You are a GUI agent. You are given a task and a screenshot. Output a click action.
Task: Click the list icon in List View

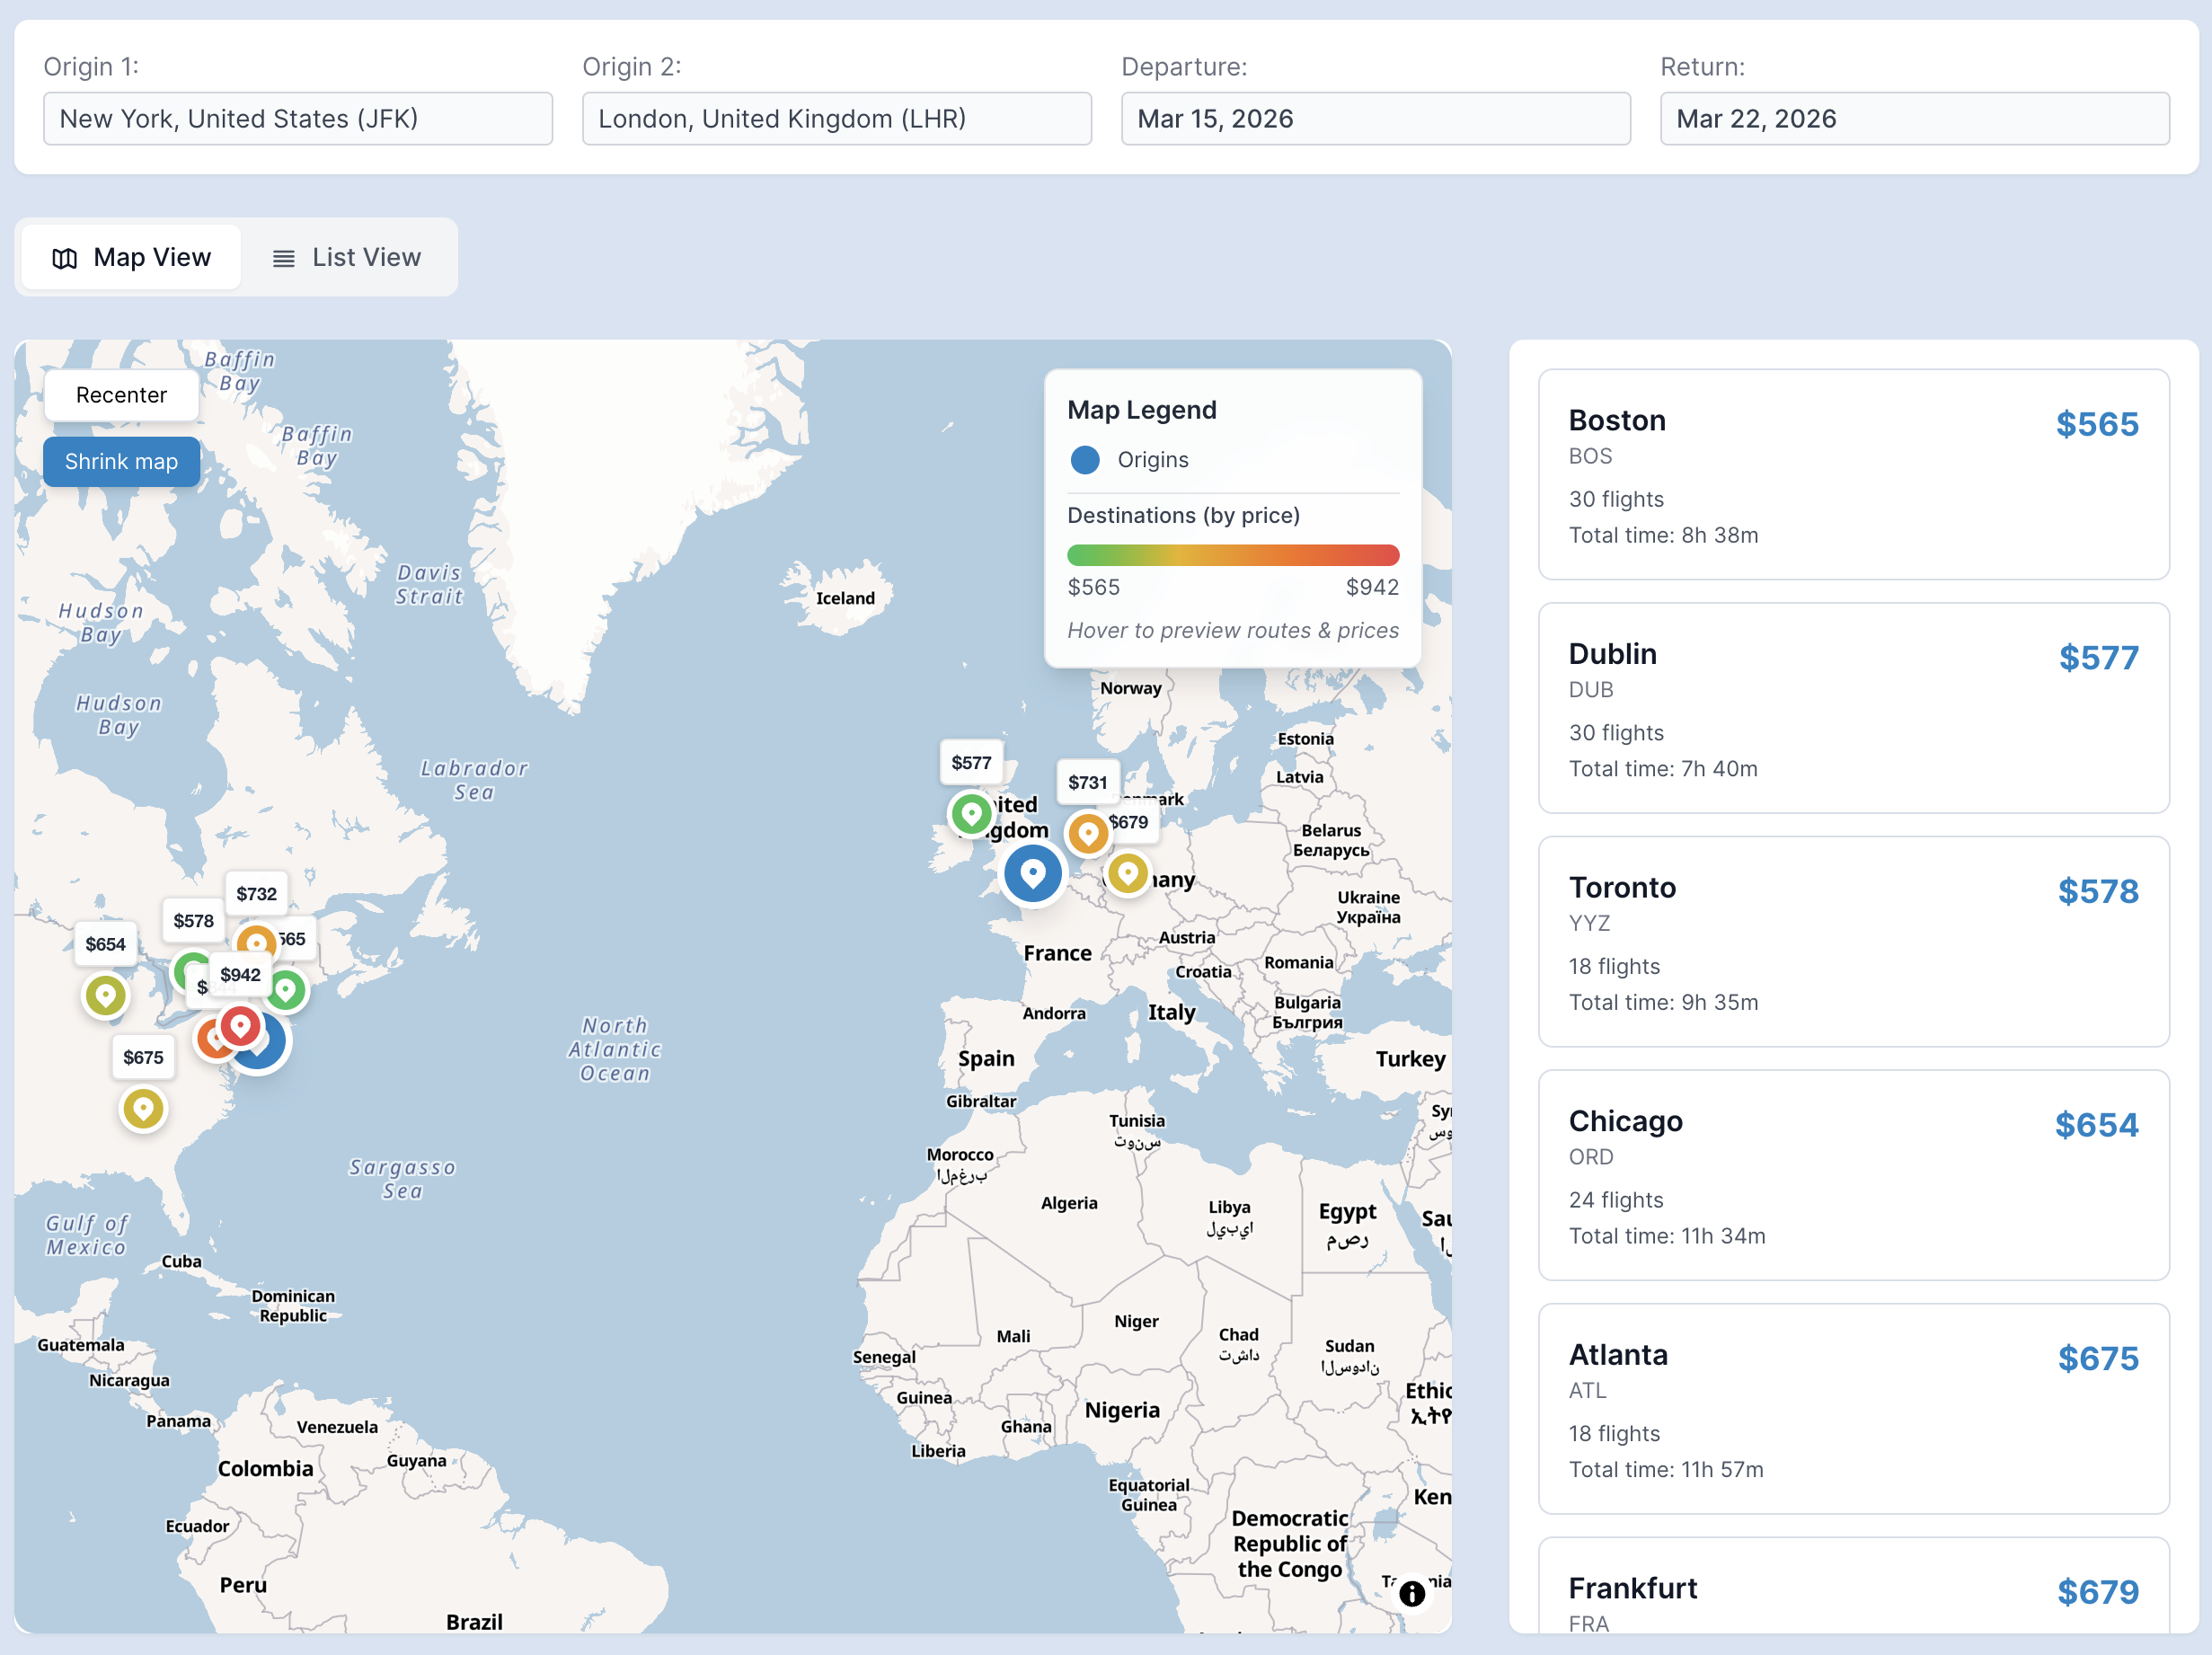click(284, 258)
